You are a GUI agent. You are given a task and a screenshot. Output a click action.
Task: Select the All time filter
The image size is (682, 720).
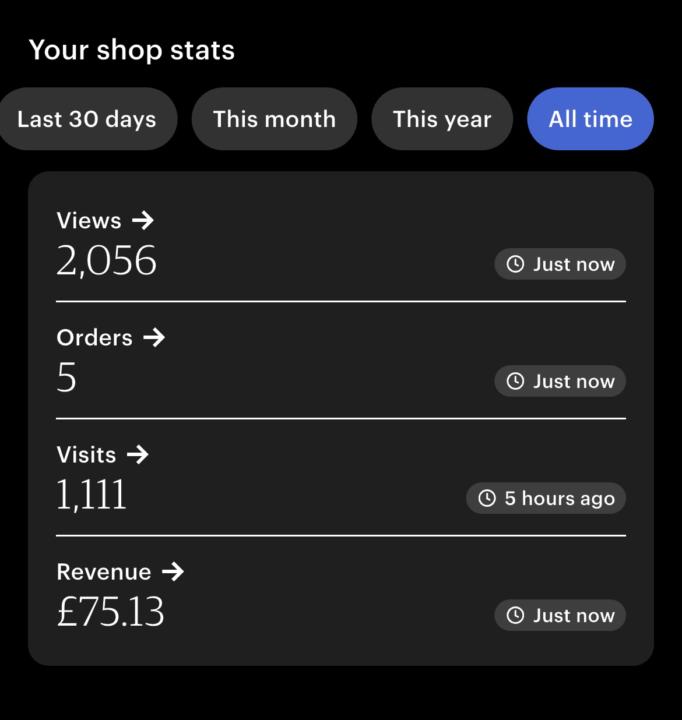click(590, 119)
